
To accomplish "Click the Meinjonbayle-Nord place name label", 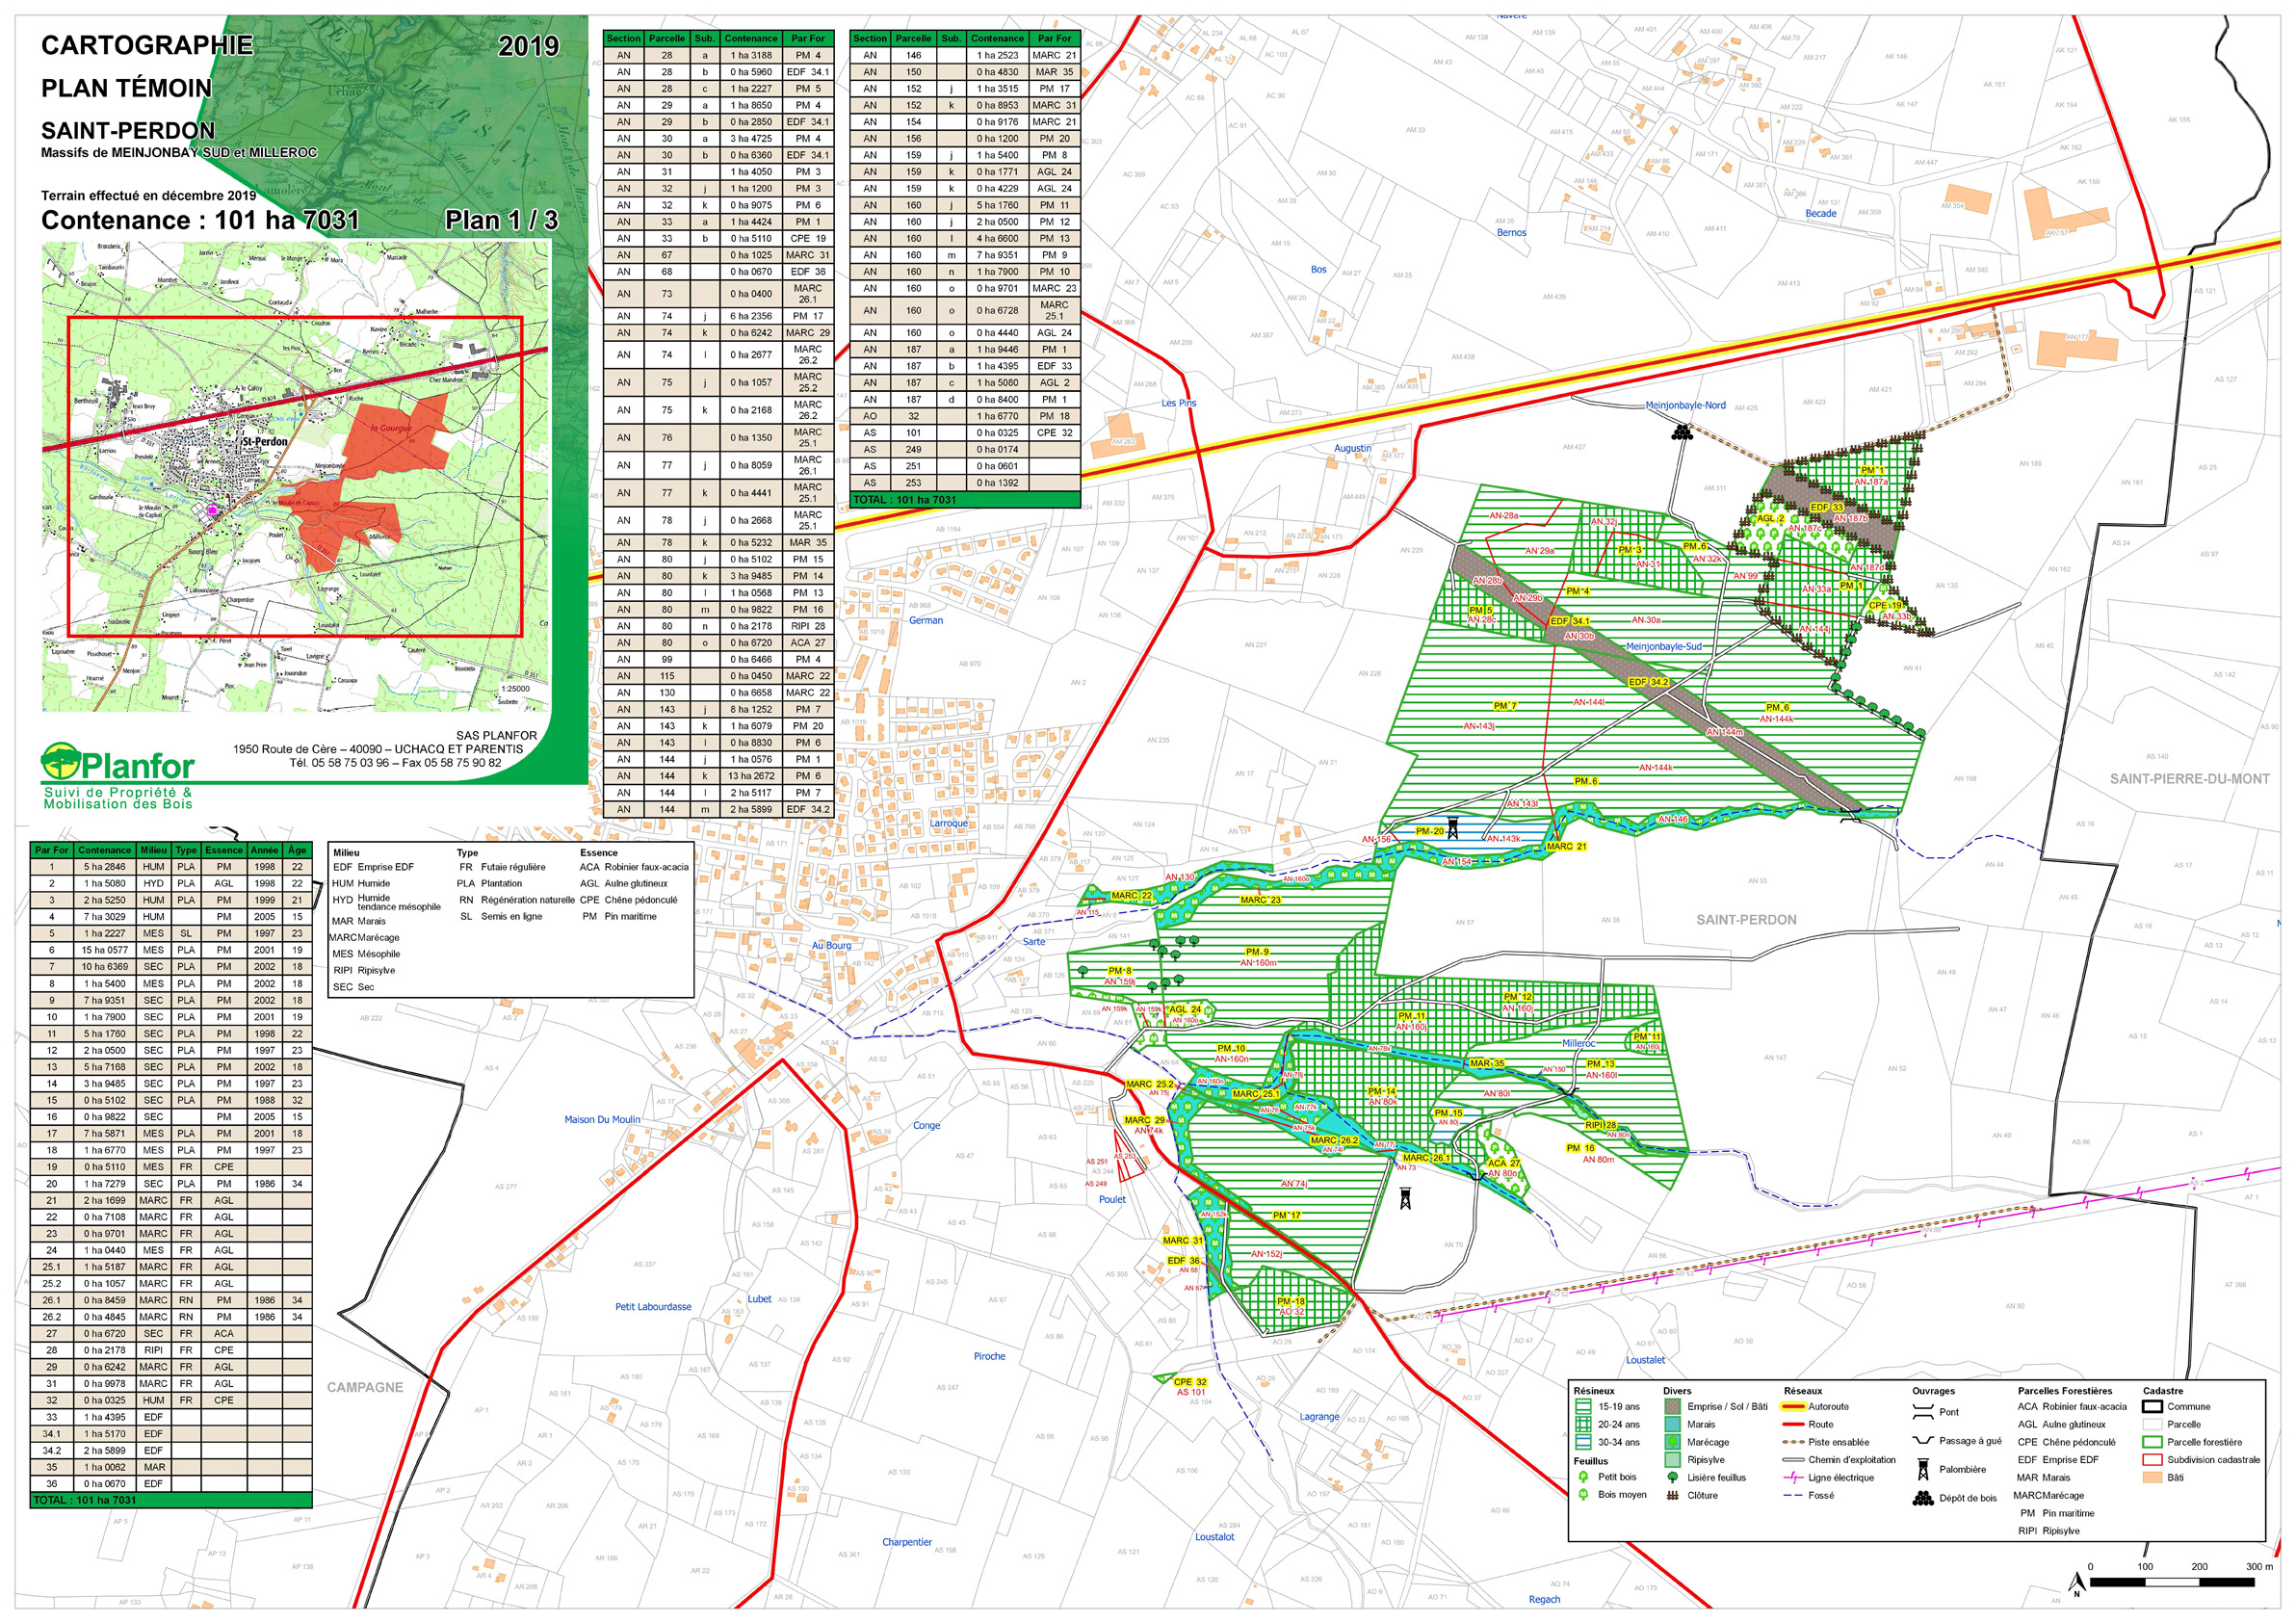I will click(x=1685, y=406).
